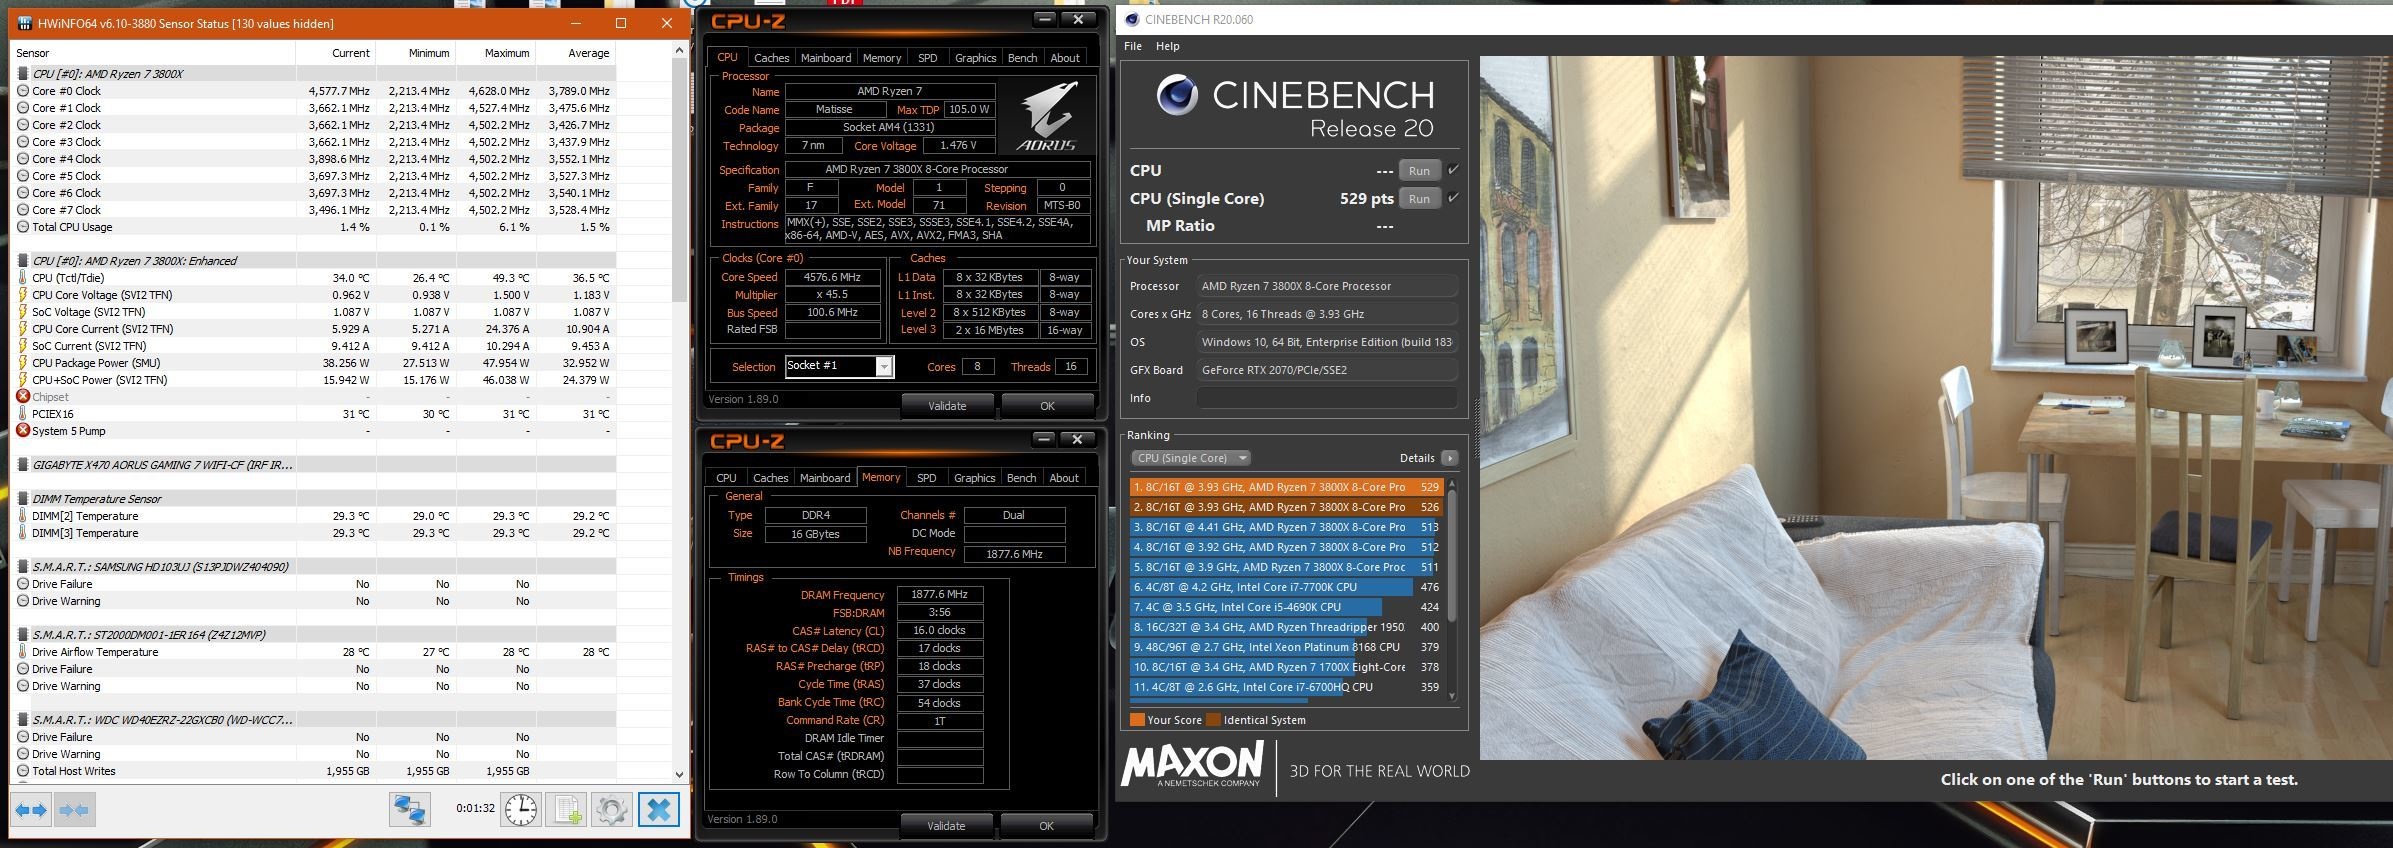The image size is (2393, 848).
Task: Click the Core #0 Clock sensor icon
Action: click(23, 91)
